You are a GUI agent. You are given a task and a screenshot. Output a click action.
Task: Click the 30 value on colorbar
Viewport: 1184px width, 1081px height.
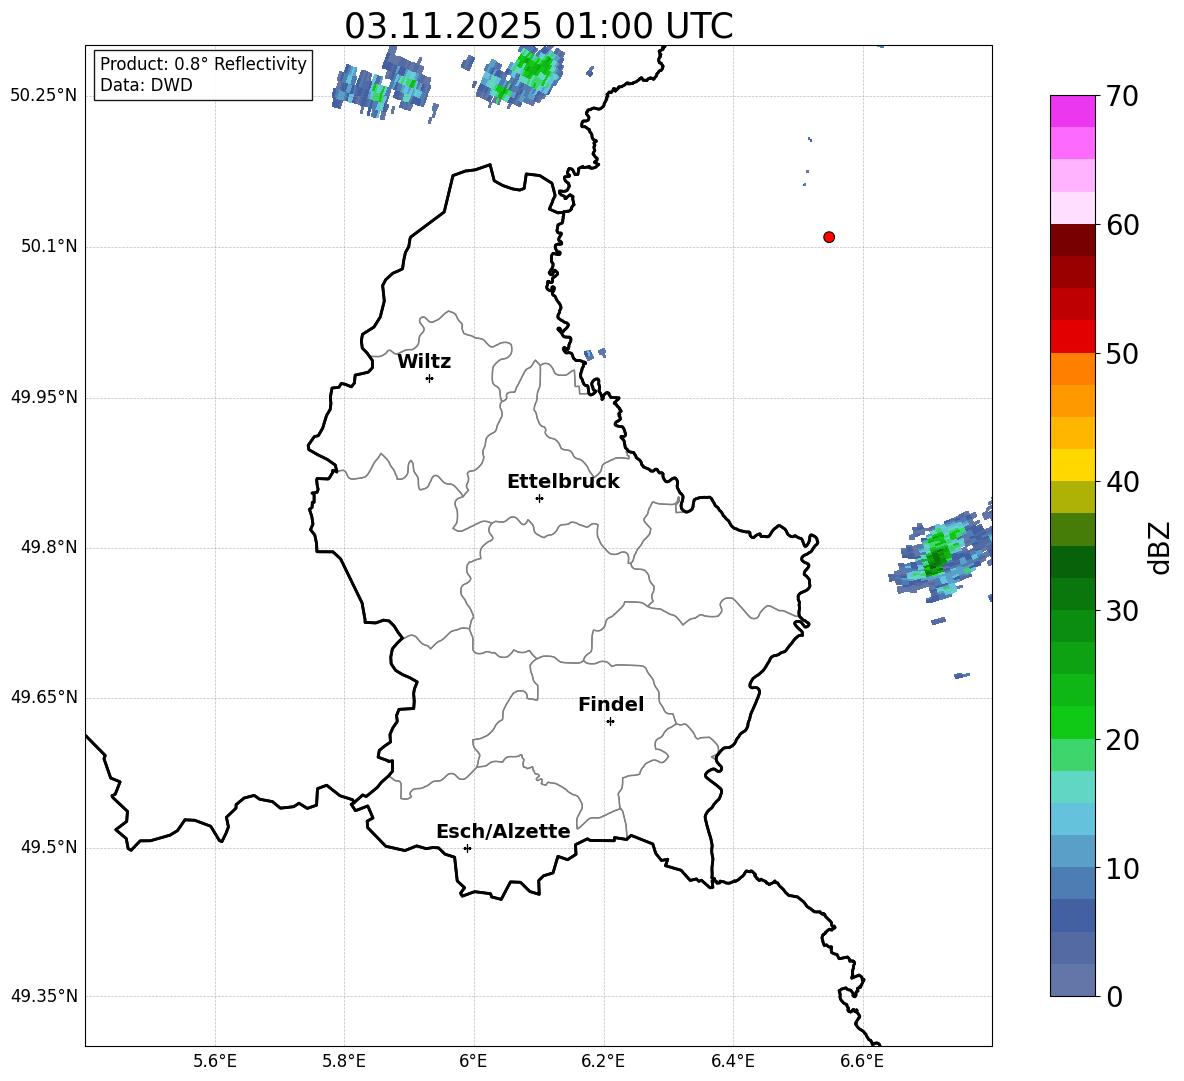(1122, 611)
